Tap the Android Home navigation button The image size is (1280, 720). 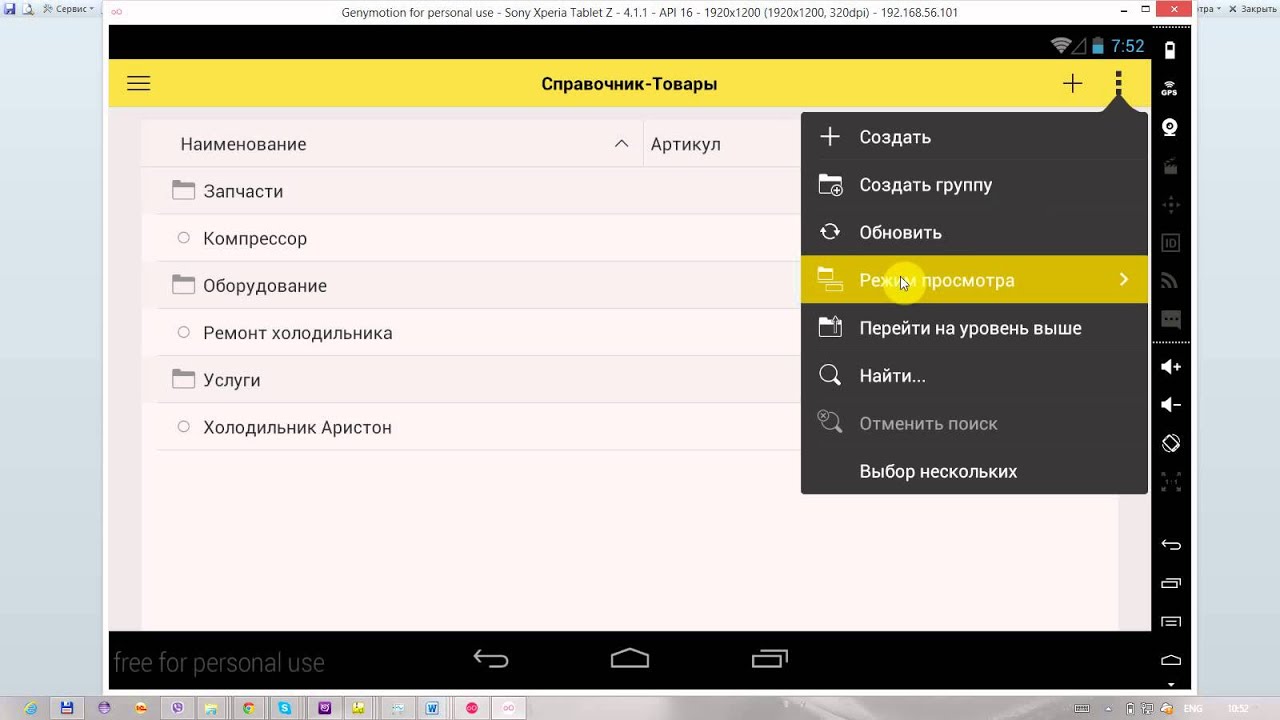pyautogui.click(x=630, y=659)
